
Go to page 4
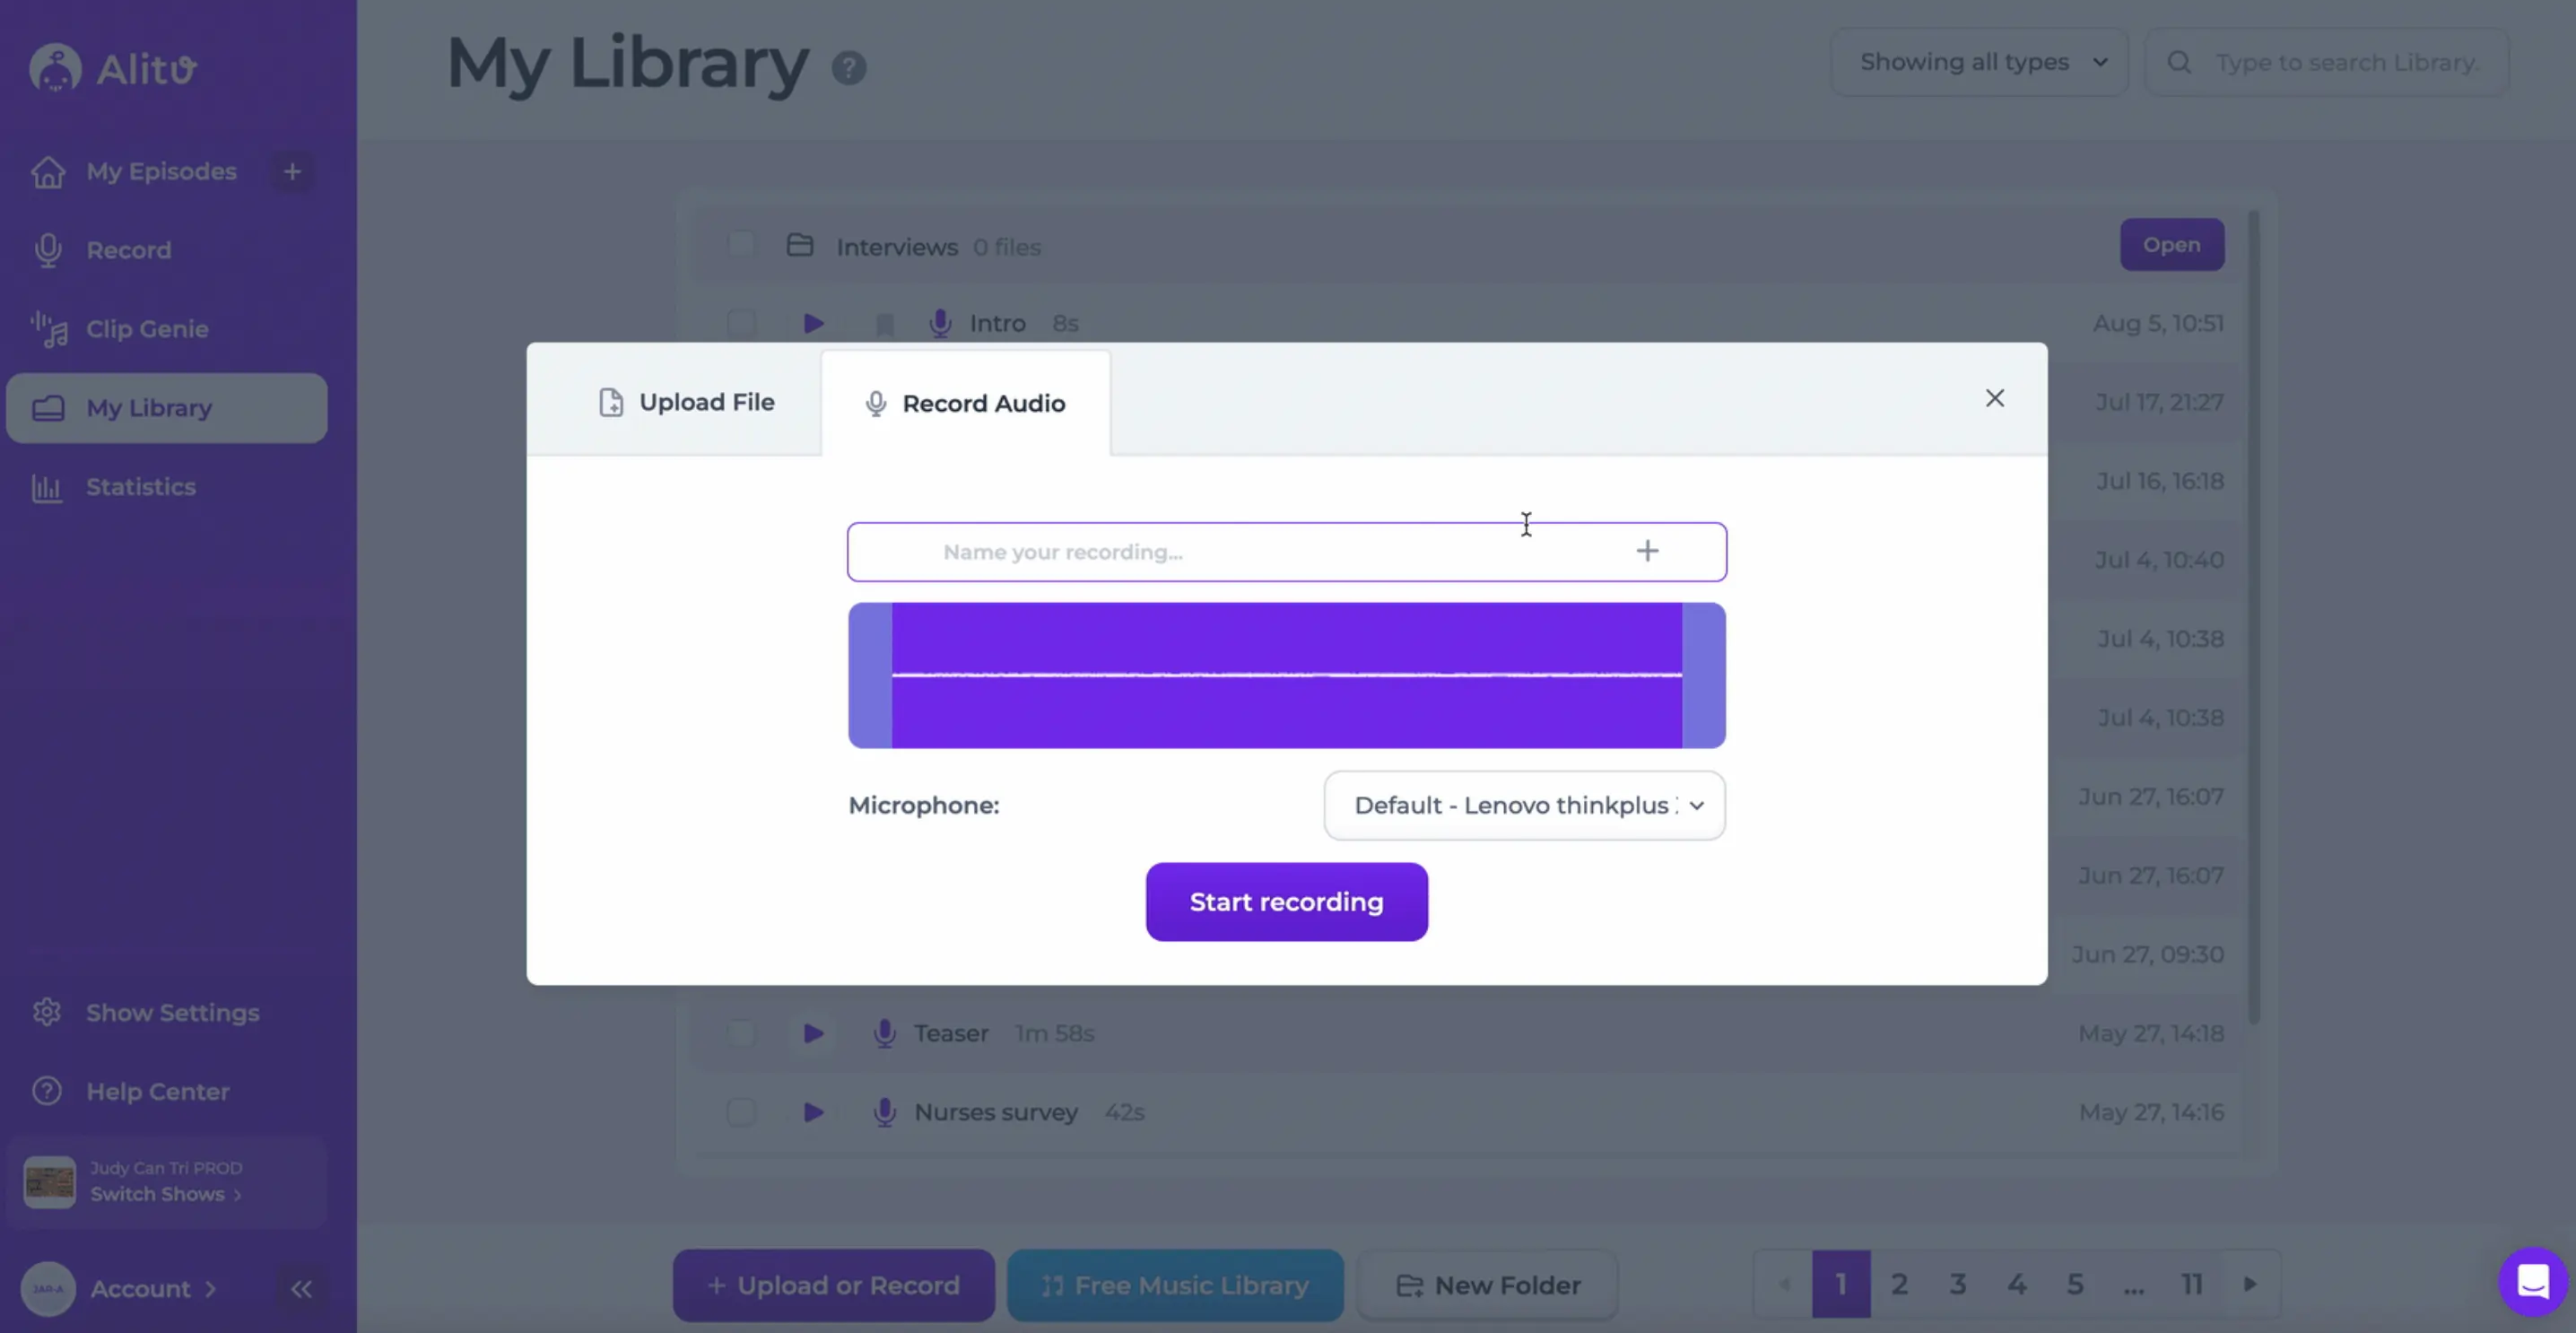2017,1284
